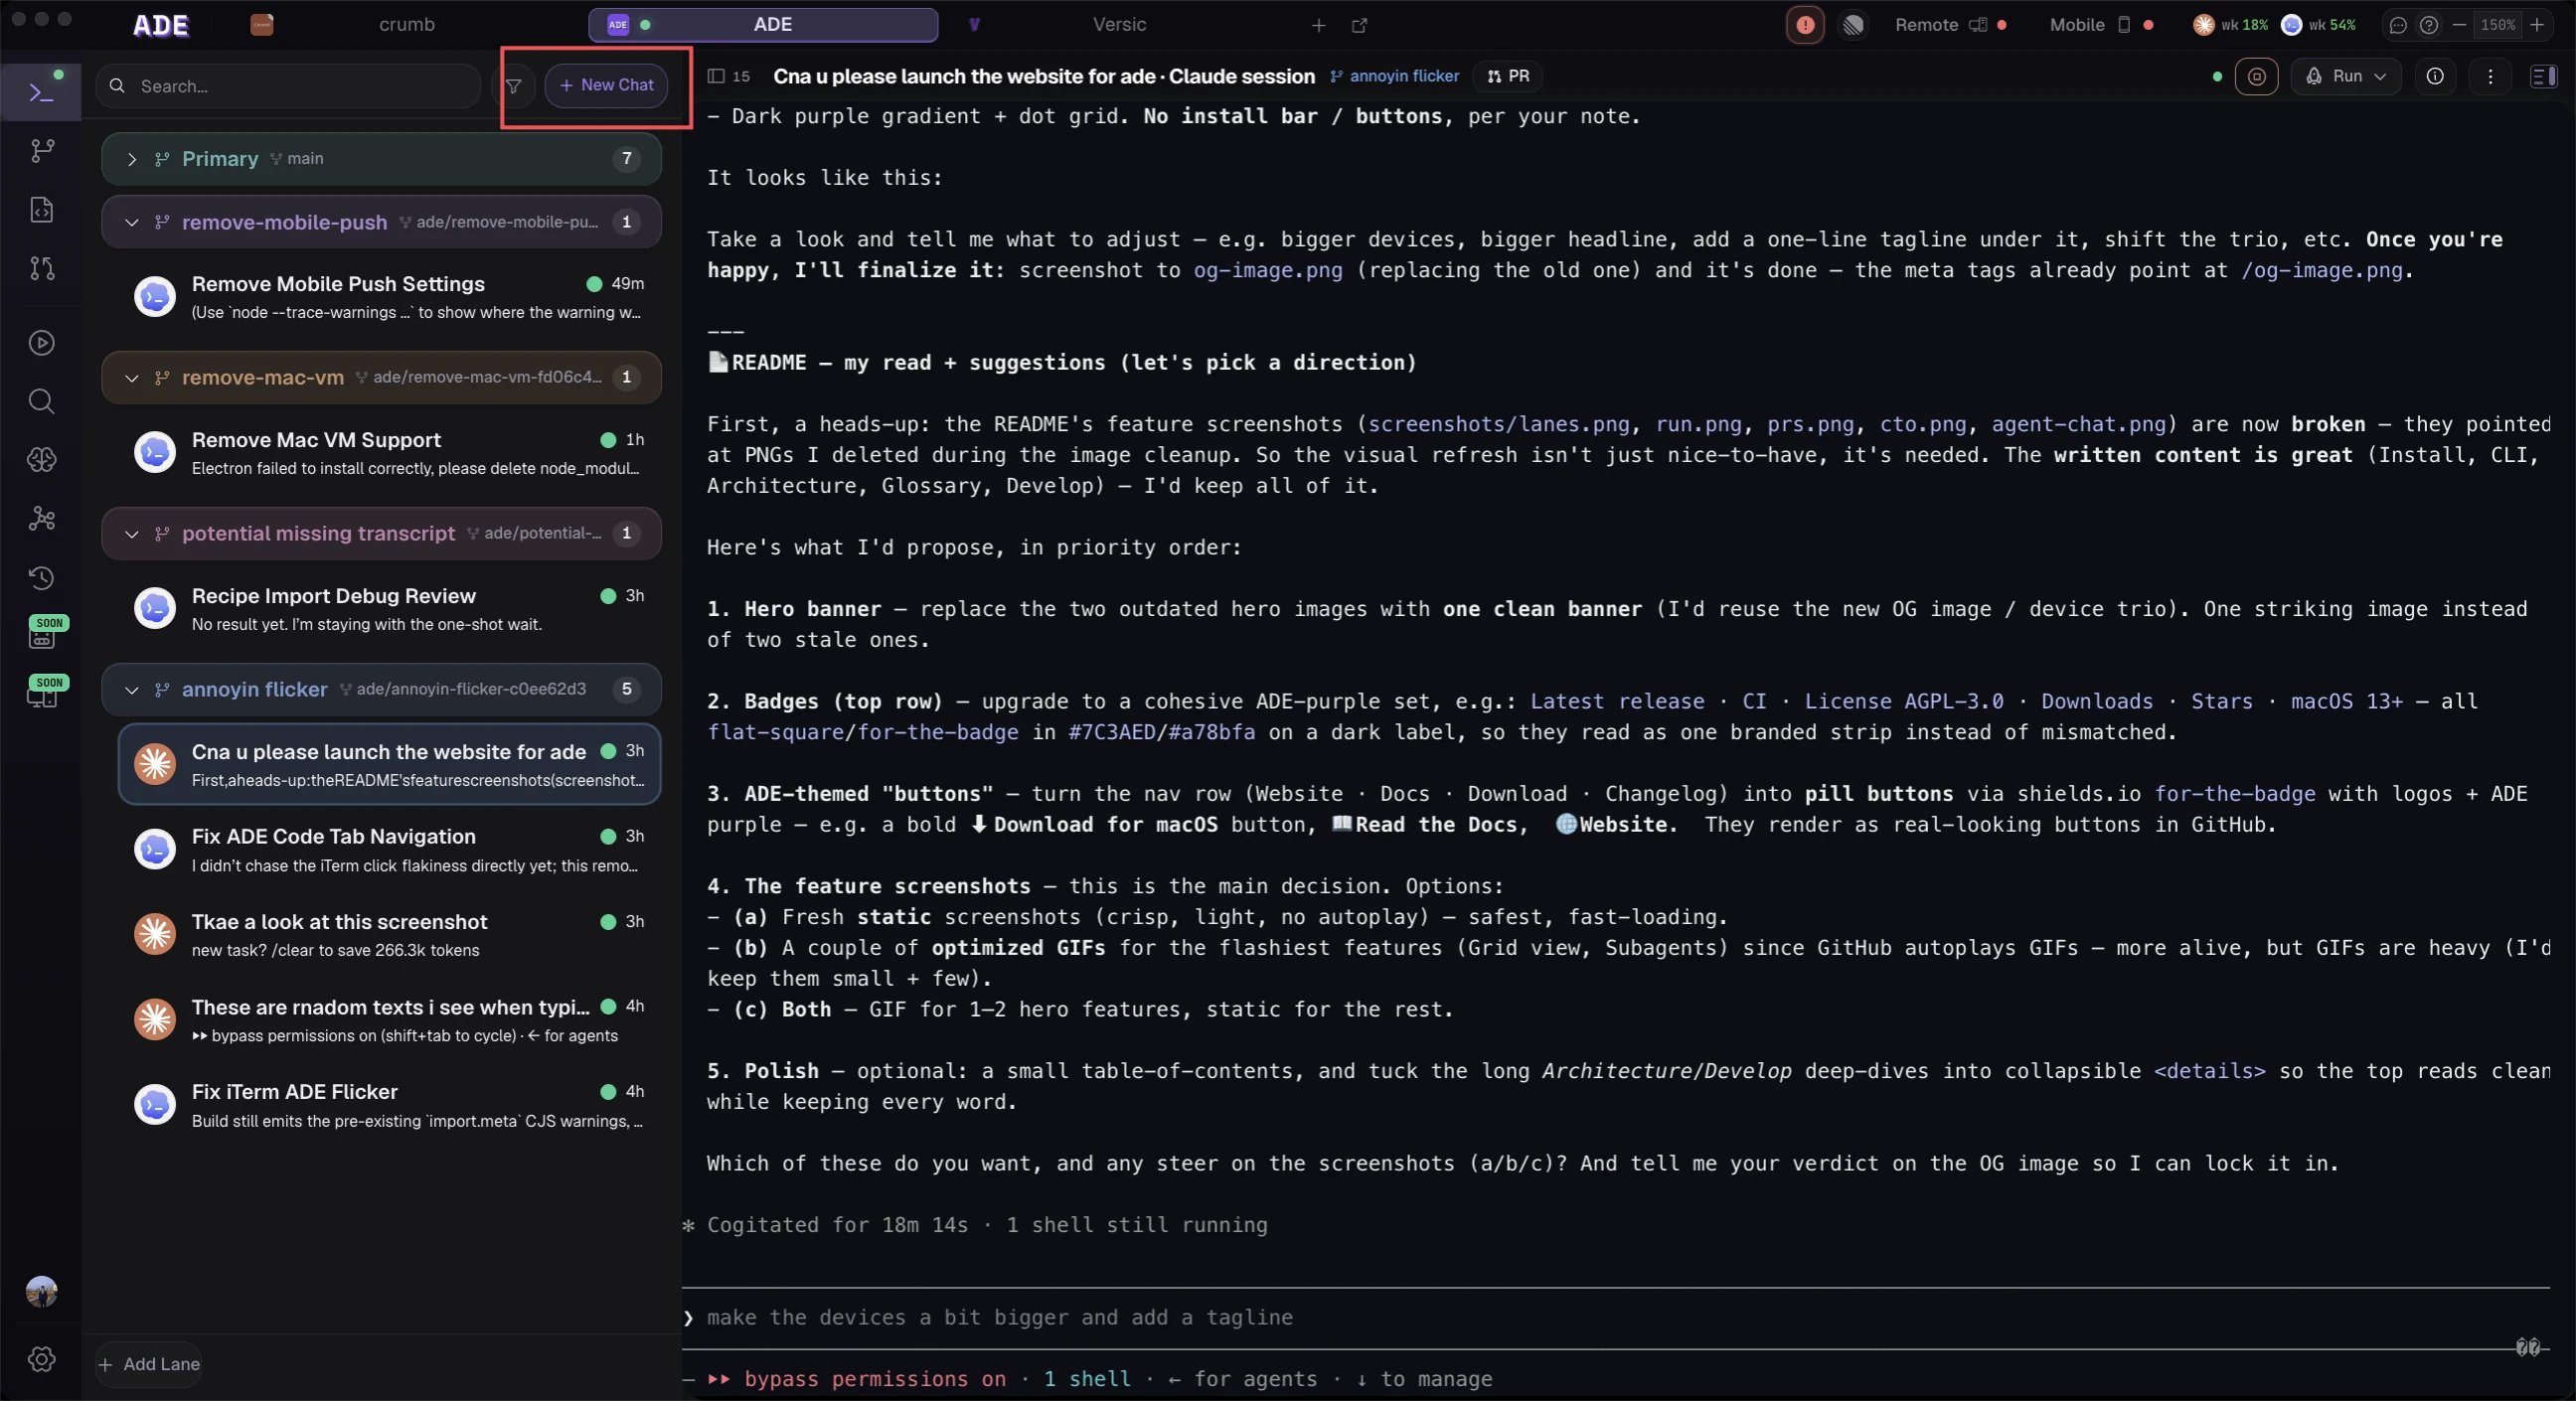Open the magnifier search icon in sidebar
This screenshot has height=1401, width=2576.
coord(41,401)
